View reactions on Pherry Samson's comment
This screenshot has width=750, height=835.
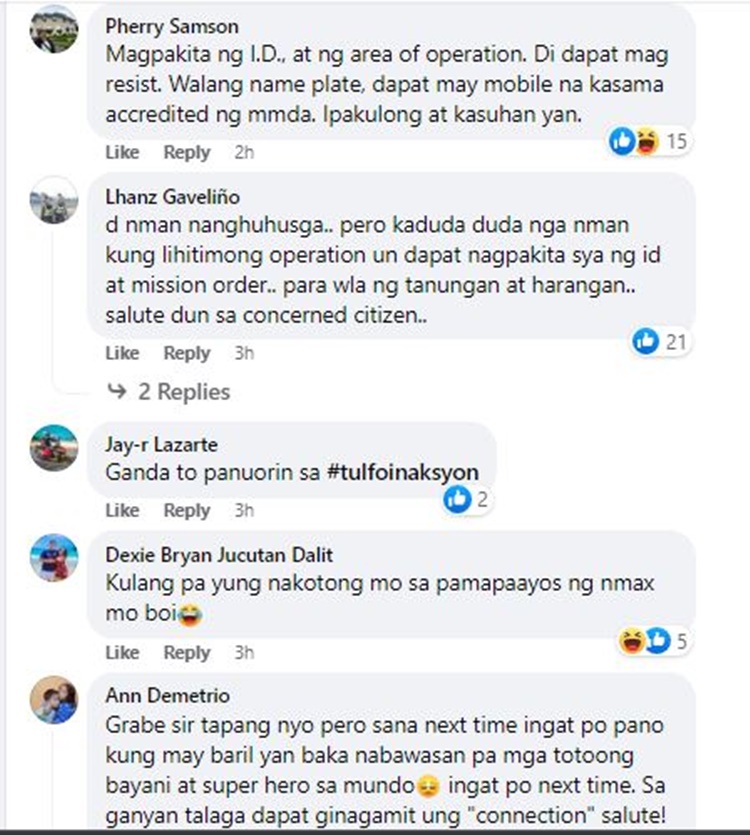(x=649, y=142)
